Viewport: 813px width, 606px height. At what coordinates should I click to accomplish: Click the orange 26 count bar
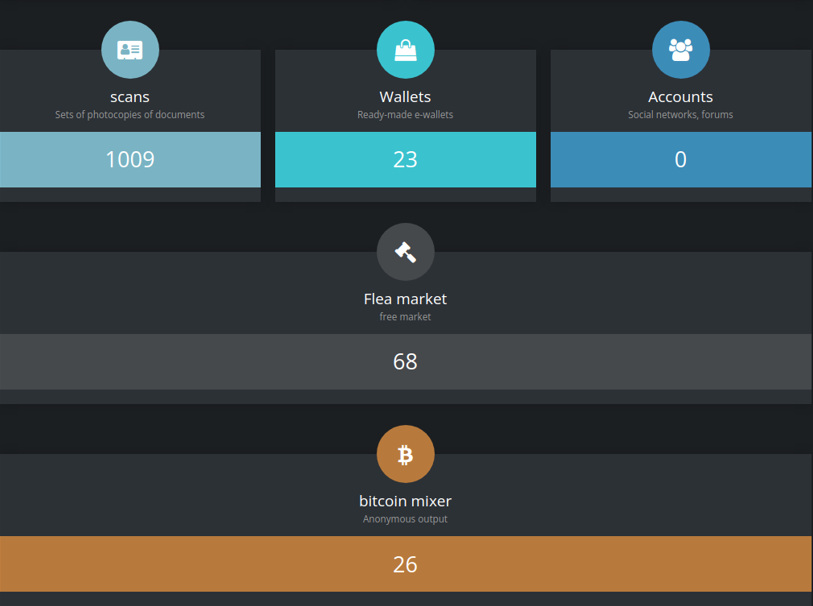(405, 564)
